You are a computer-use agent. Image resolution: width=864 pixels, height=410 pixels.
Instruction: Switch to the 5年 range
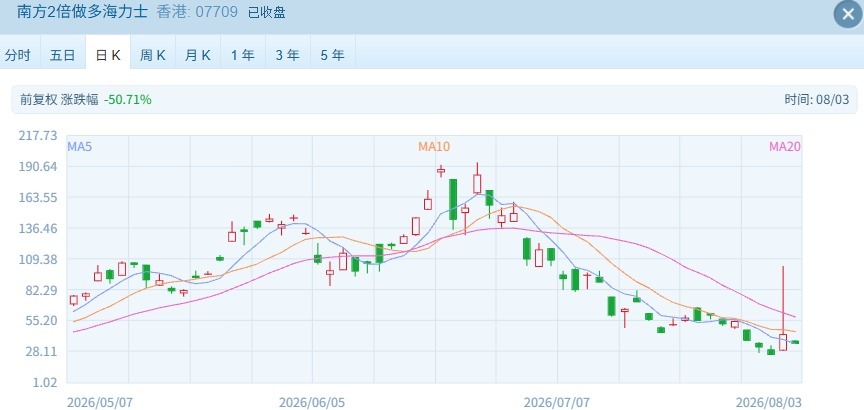[332, 55]
